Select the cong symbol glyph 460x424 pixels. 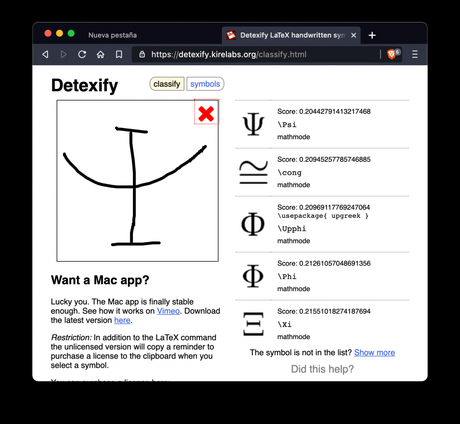254,172
